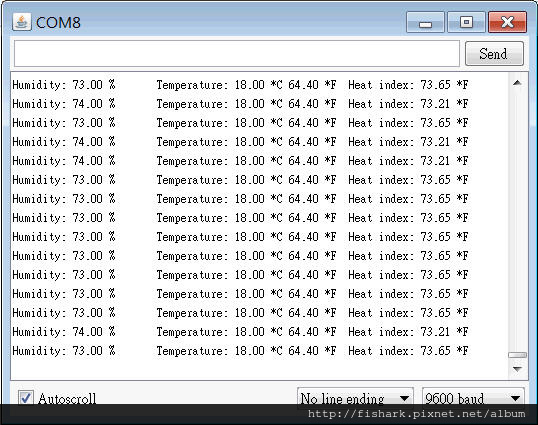Click the last row's Heat index: 73.65 *F
The image size is (538, 425).
click(408, 351)
